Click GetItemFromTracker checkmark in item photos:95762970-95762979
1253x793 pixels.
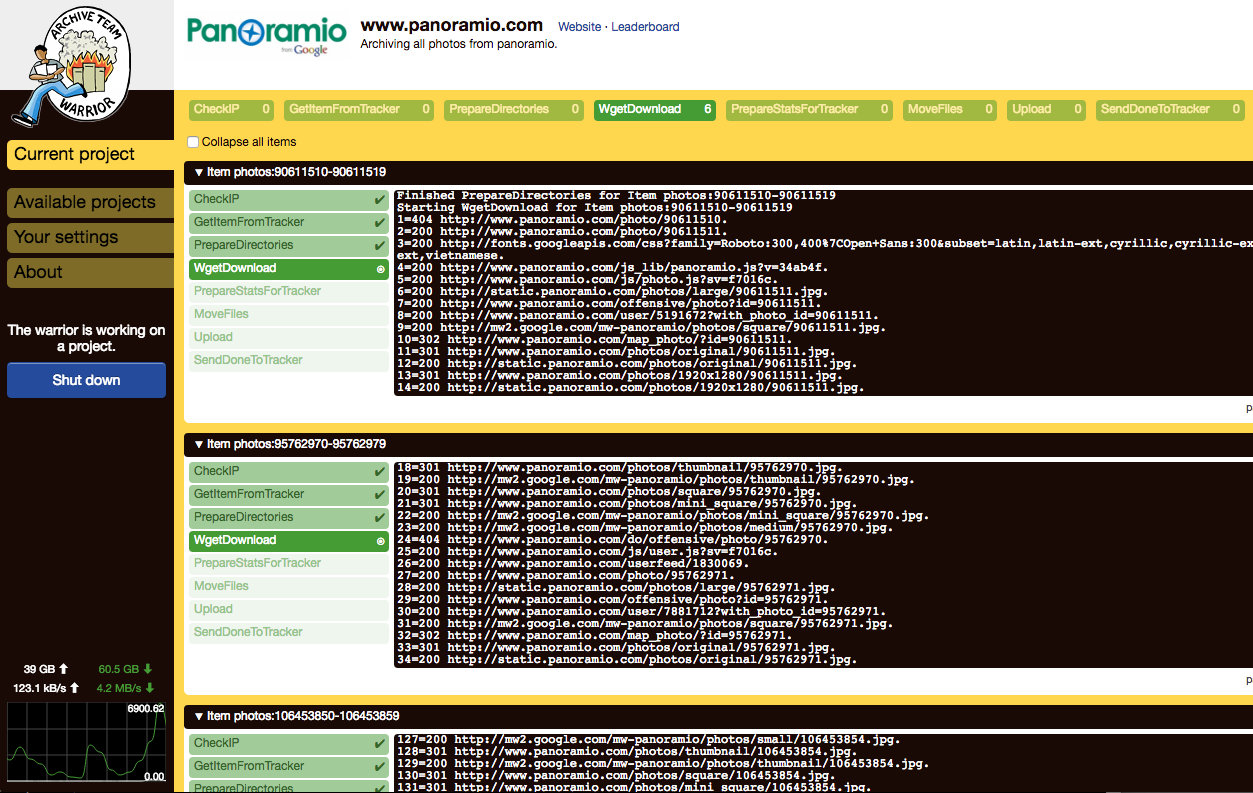(380, 495)
